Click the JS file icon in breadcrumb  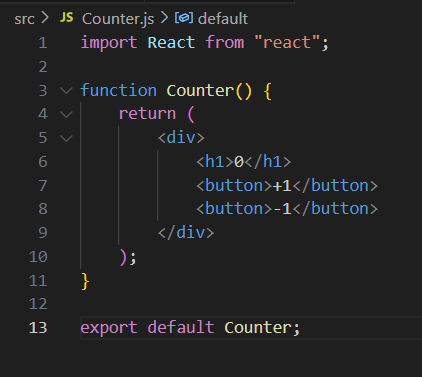click(x=67, y=18)
